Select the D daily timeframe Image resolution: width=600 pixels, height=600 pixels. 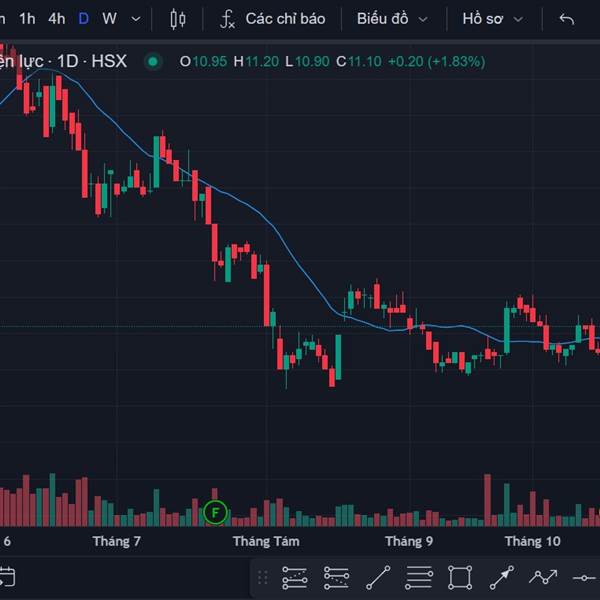[83, 18]
